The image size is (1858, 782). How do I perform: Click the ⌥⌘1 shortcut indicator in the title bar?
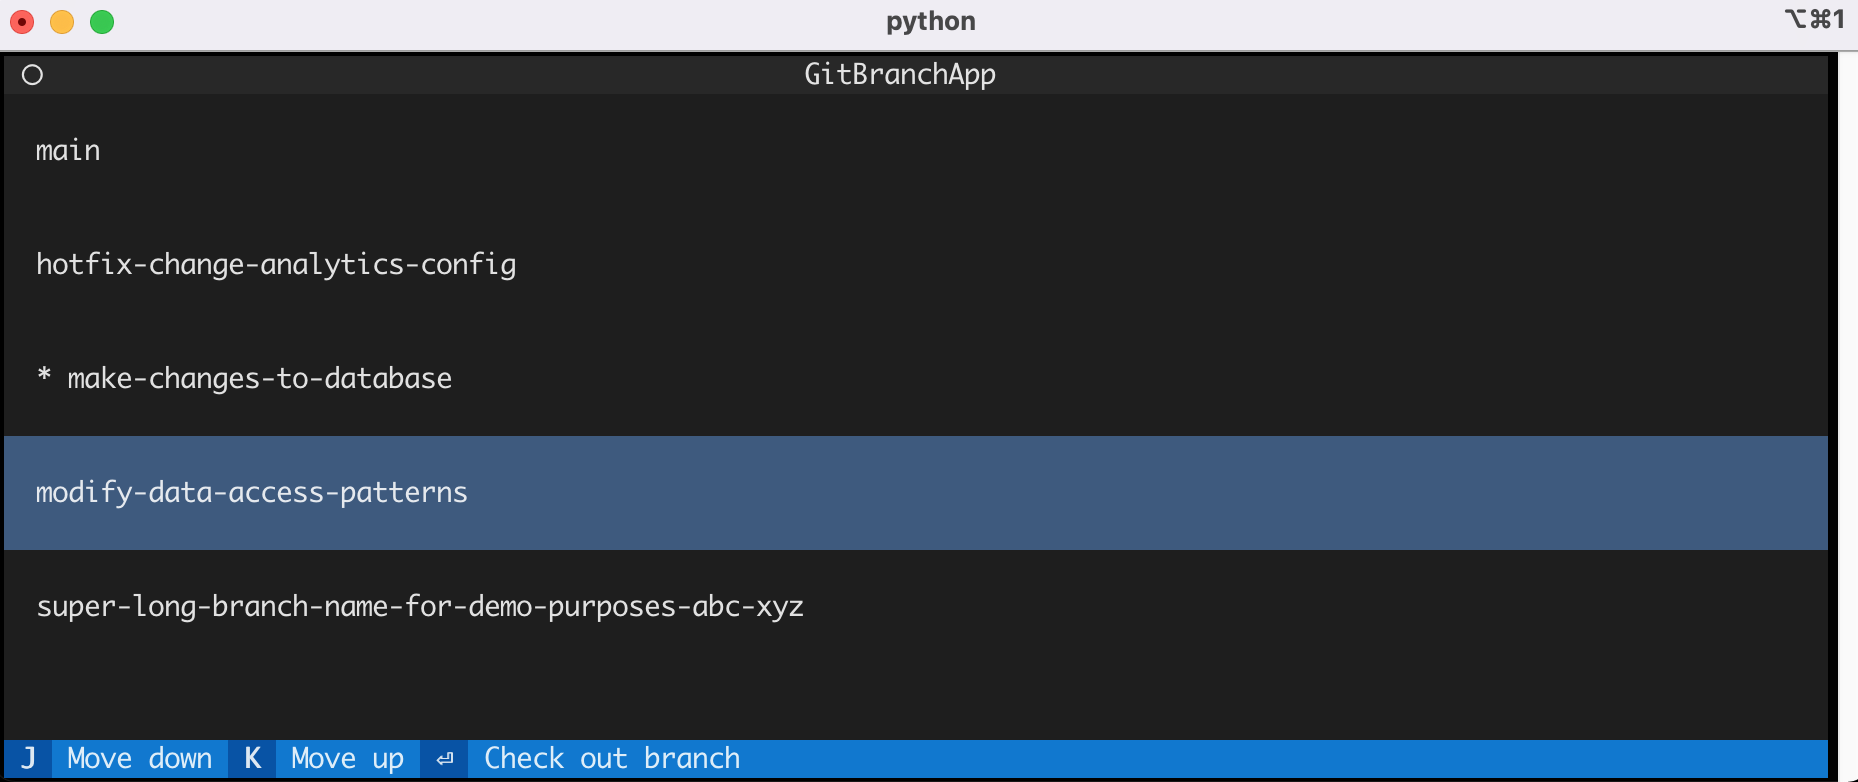tap(1812, 19)
